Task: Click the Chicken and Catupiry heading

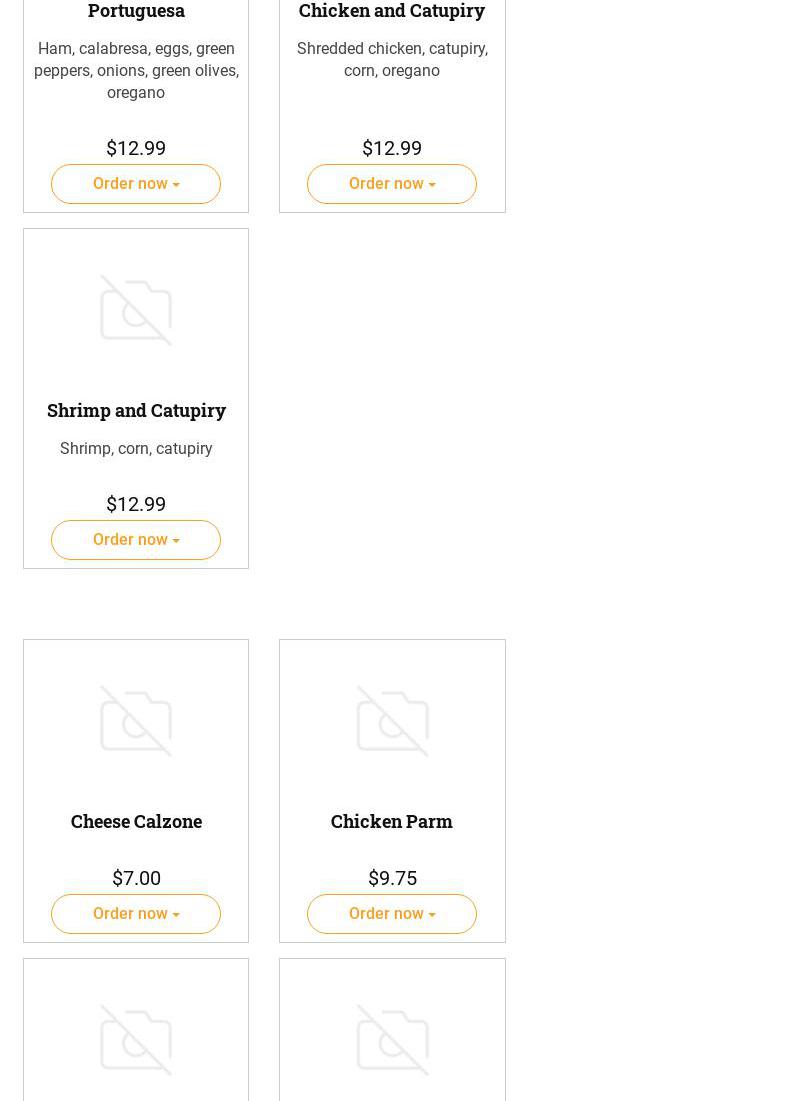Action: coord(392,11)
